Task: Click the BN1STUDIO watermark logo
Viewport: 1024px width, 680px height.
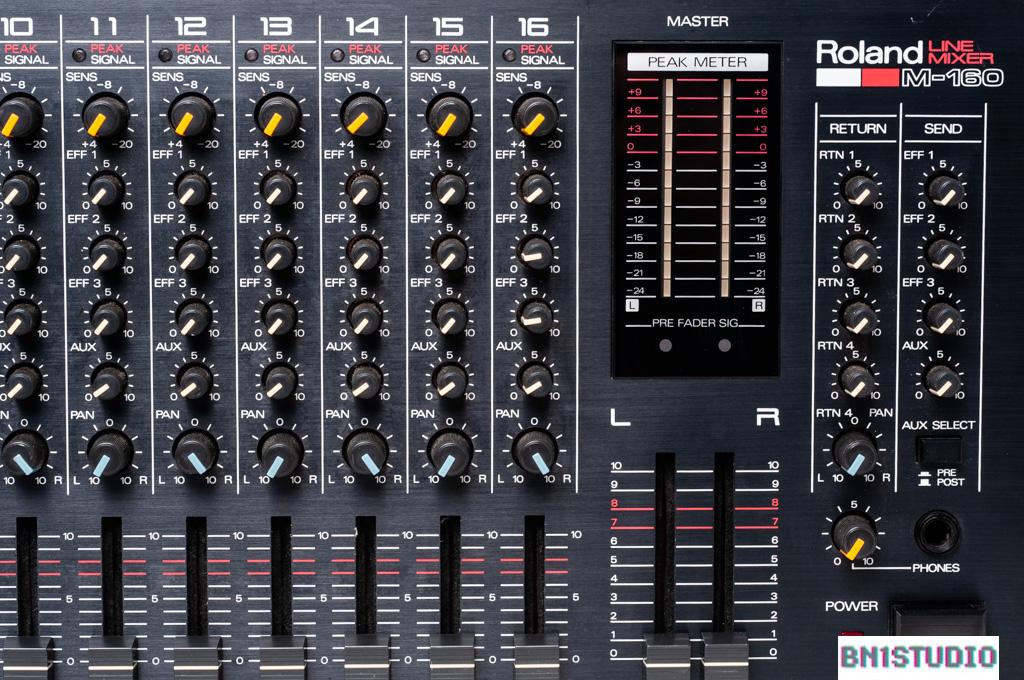Action: tap(918, 657)
